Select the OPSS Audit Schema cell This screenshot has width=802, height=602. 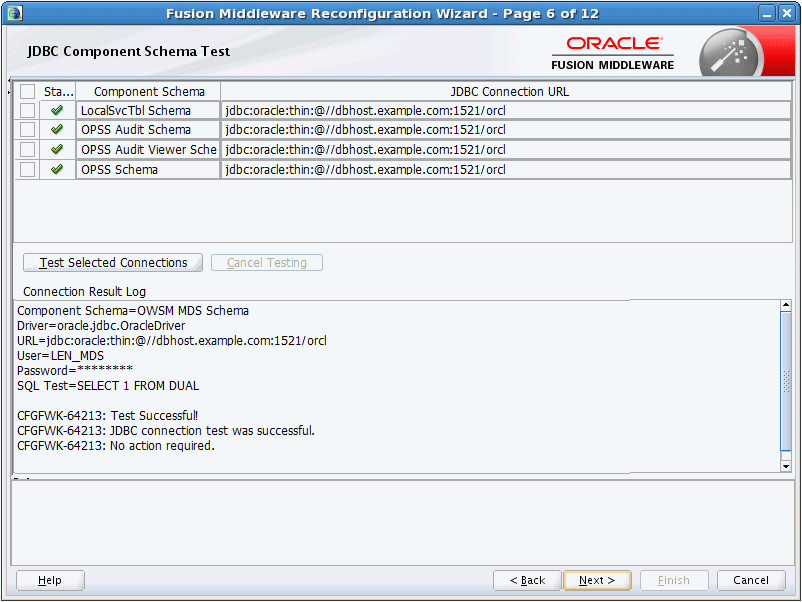point(148,129)
